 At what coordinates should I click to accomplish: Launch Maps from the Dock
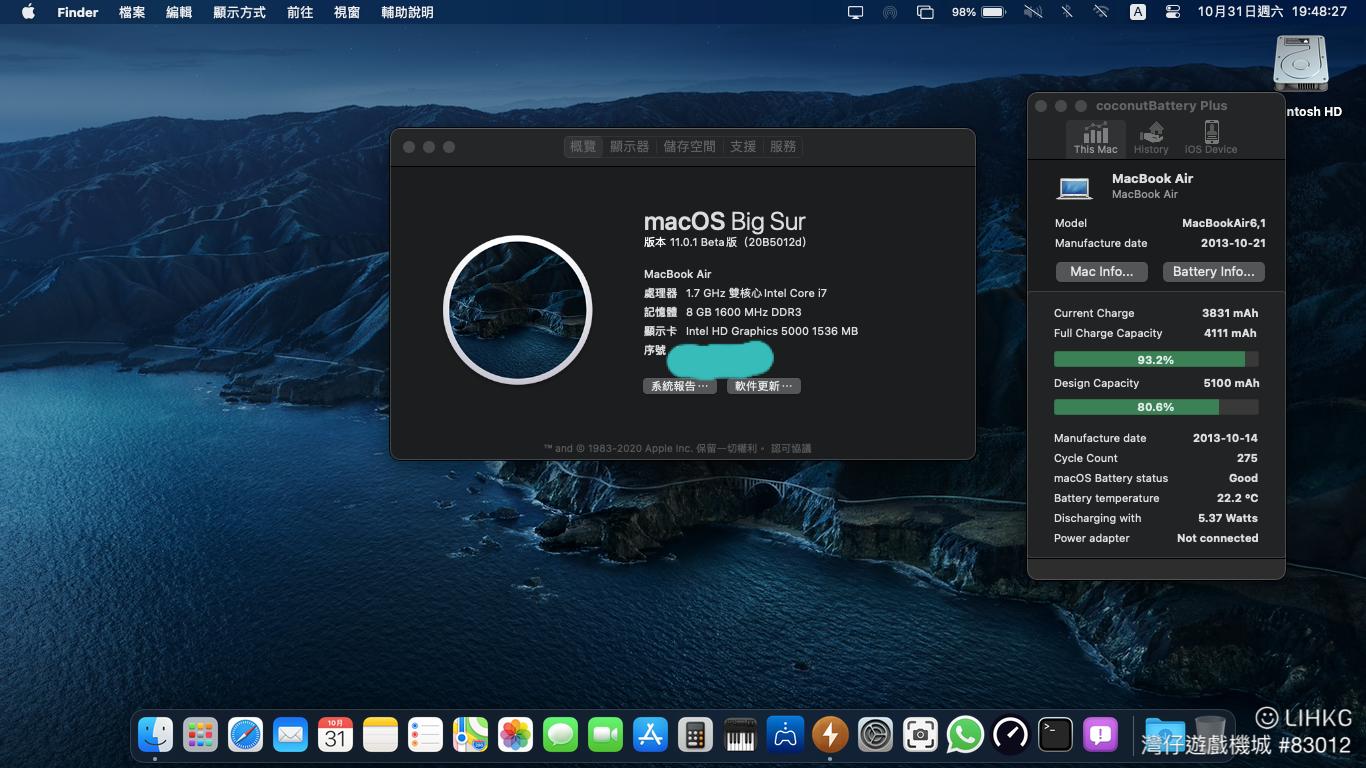470,736
